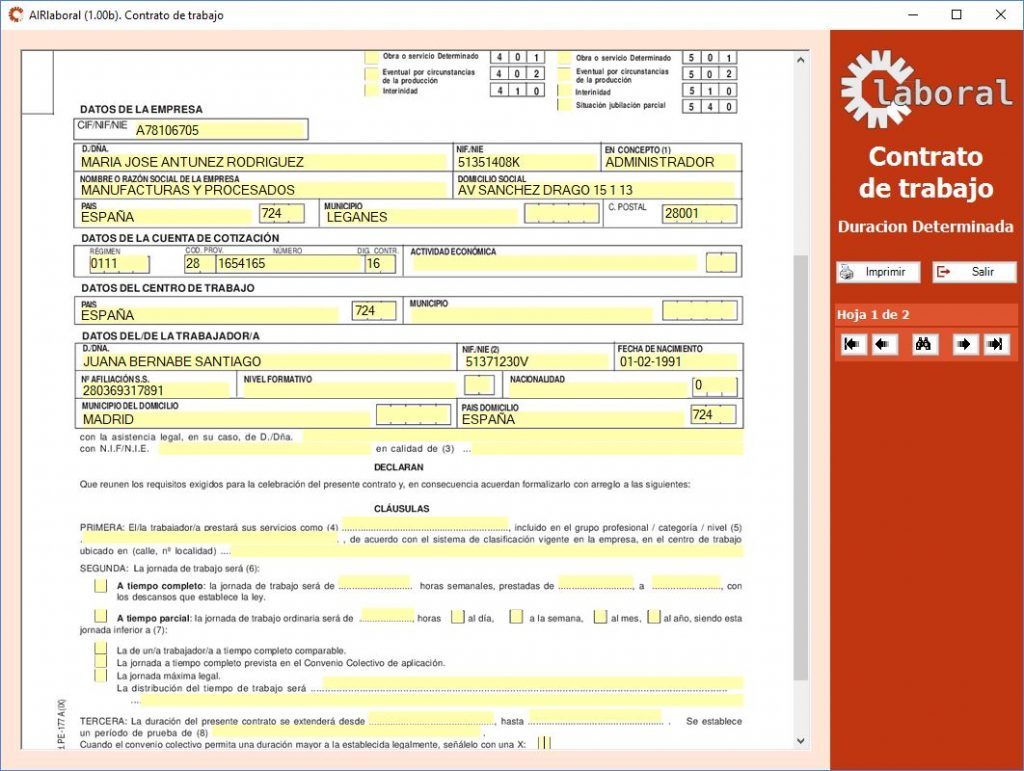Tick the 'al año' checkbox
The image size is (1024, 771).
pyautogui.click(x=654, y=617)
